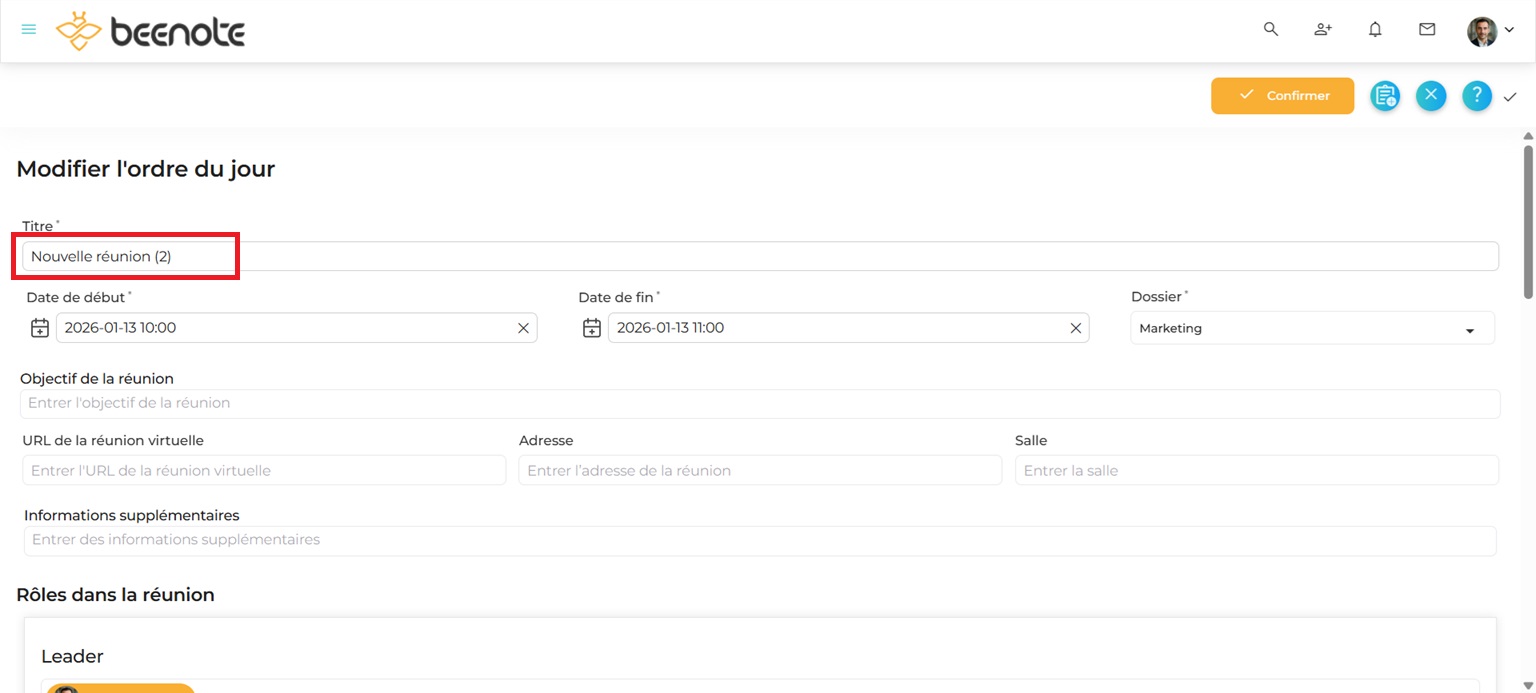The width and height of the screenshot is (1536, 693).
Task: Clear the start date value
Action: coord(523,328)
